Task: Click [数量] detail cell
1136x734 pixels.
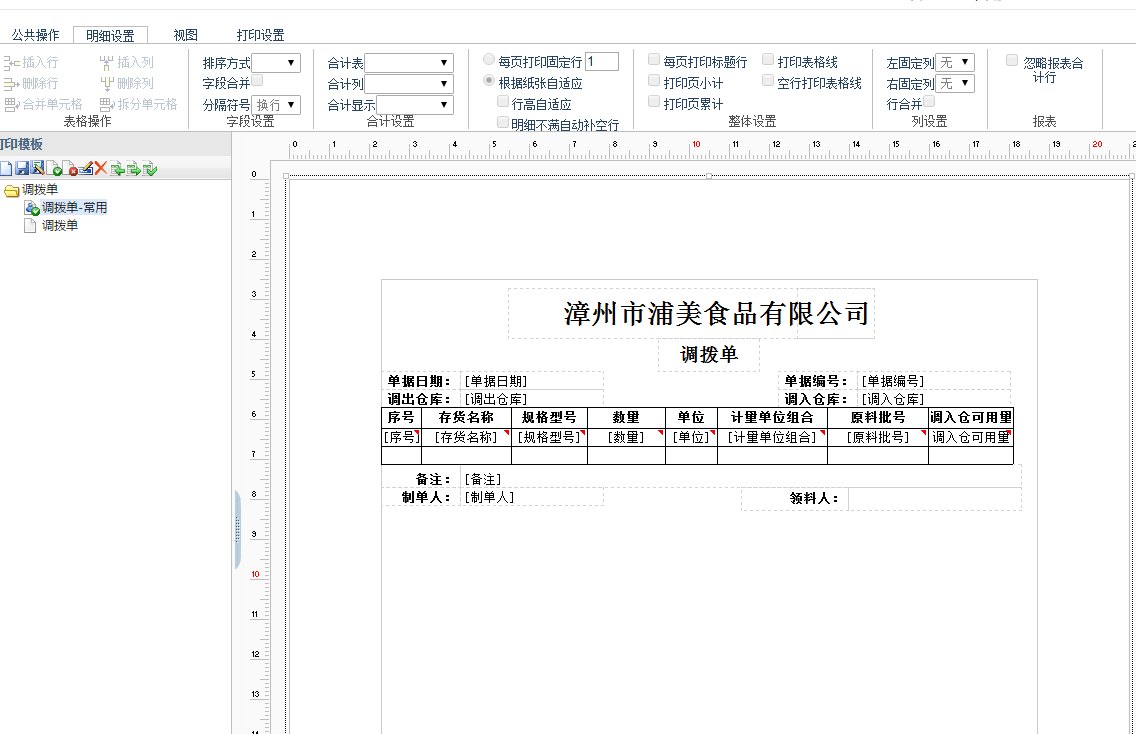Action: 626,437
